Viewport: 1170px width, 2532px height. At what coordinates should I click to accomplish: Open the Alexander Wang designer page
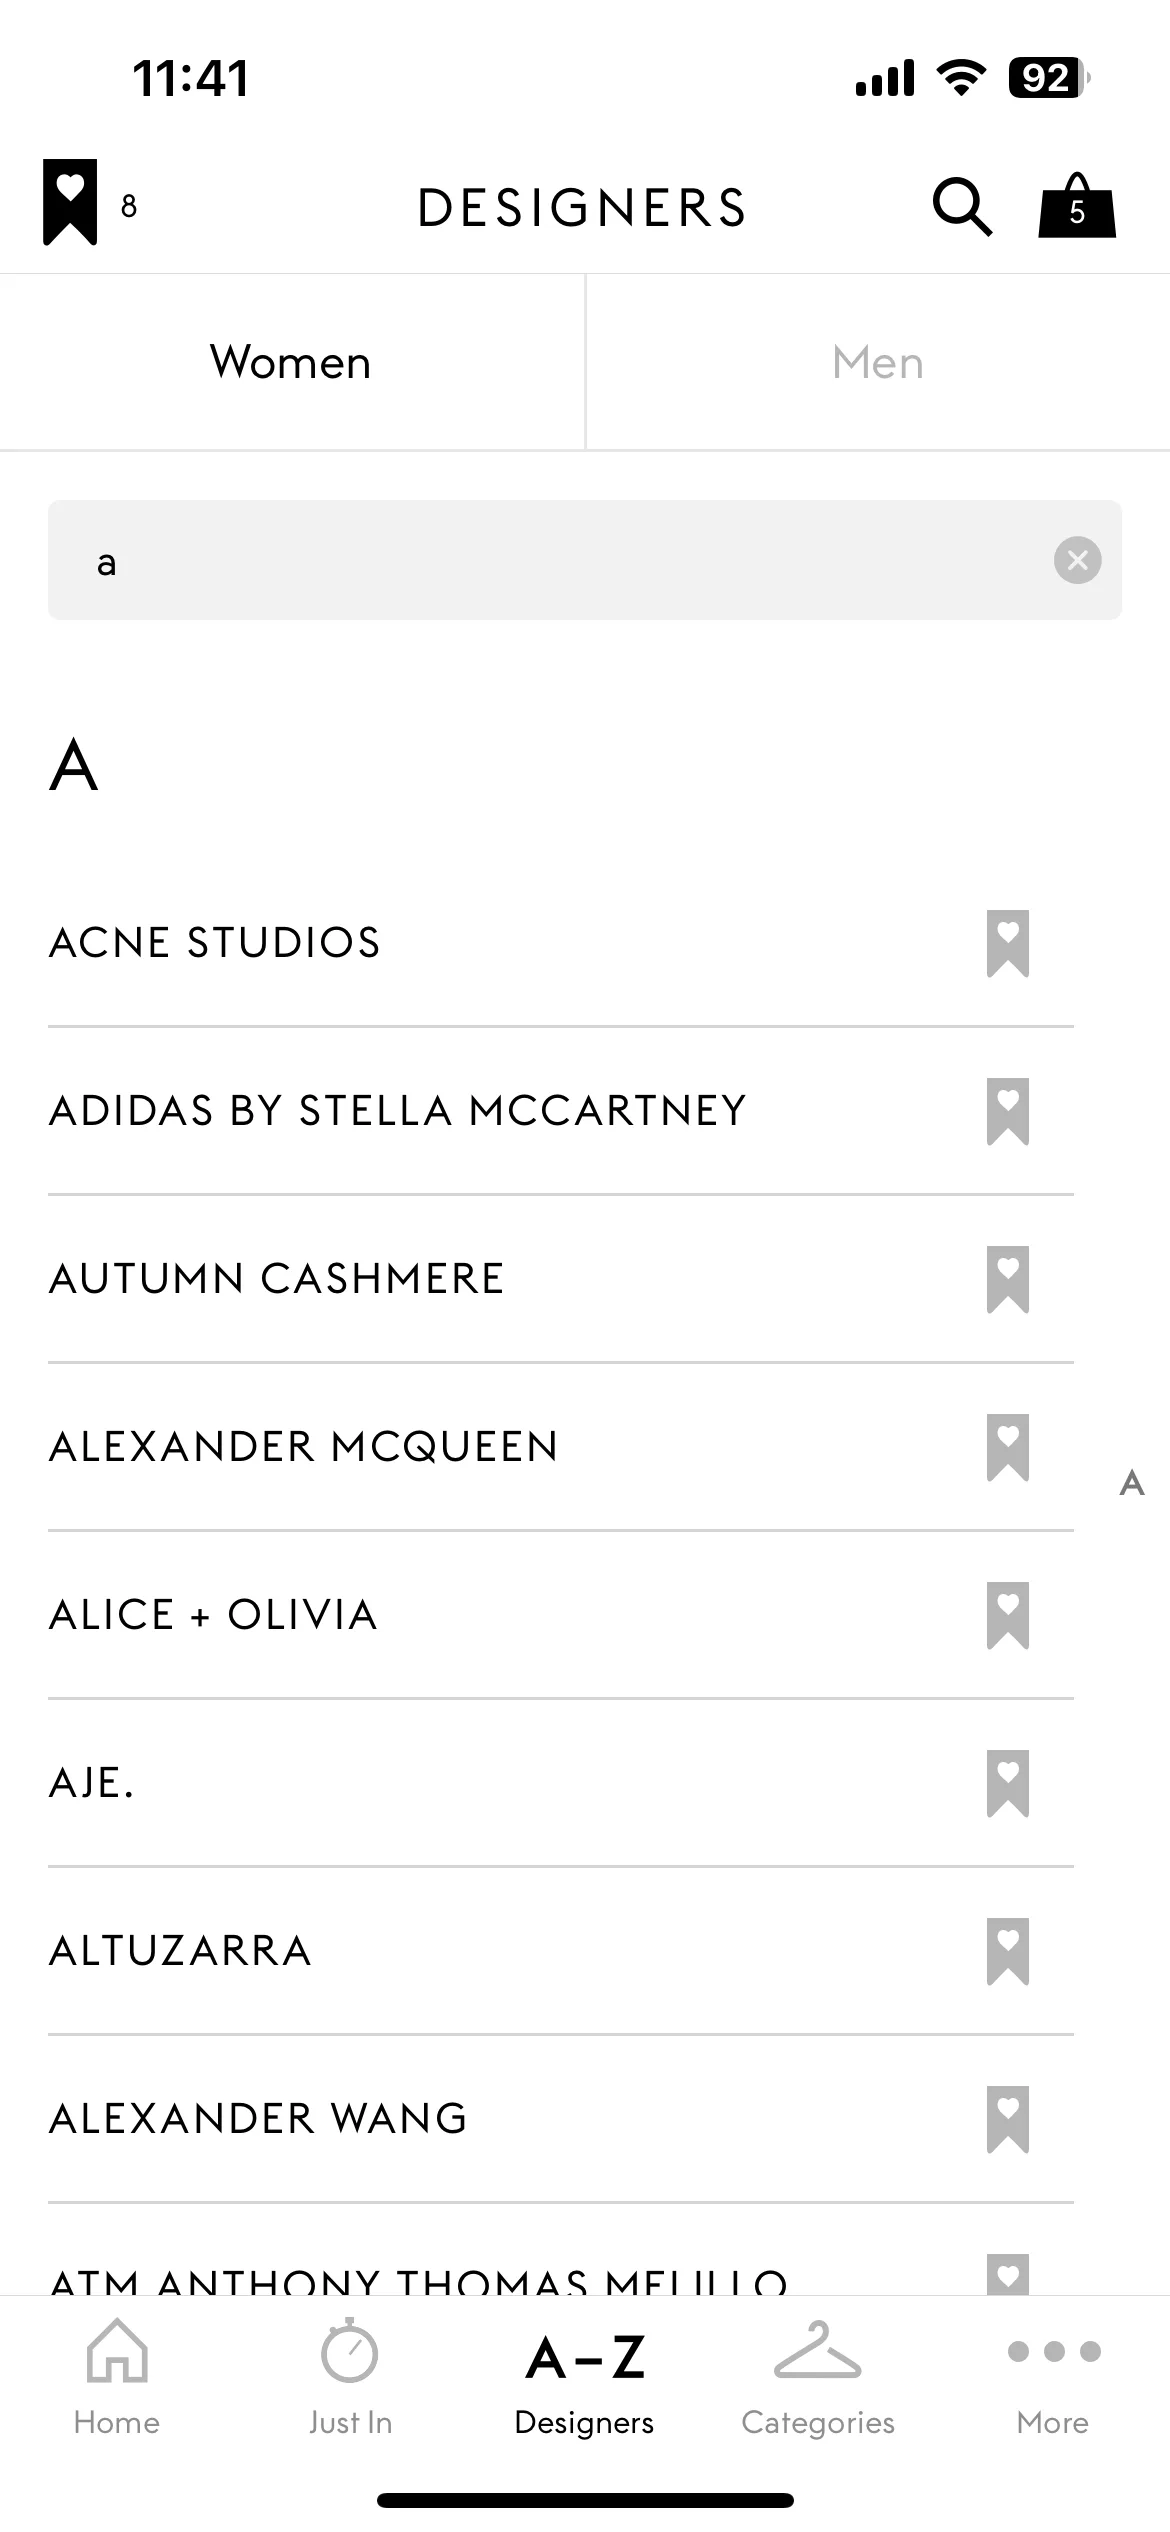pos(259,2119)
